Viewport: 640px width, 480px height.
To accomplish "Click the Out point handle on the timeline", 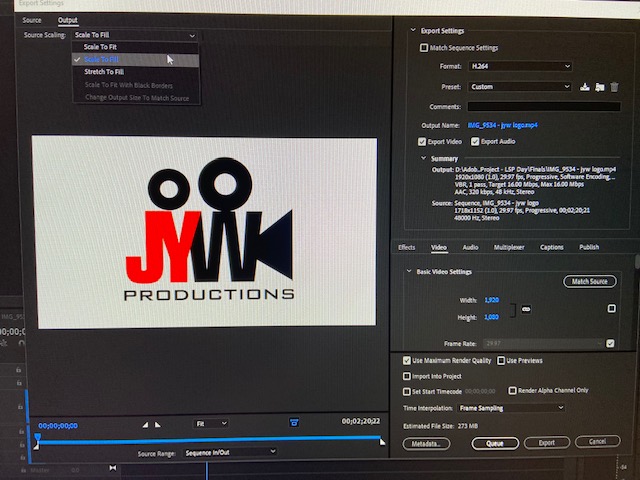I will click(x=382, y=442).
